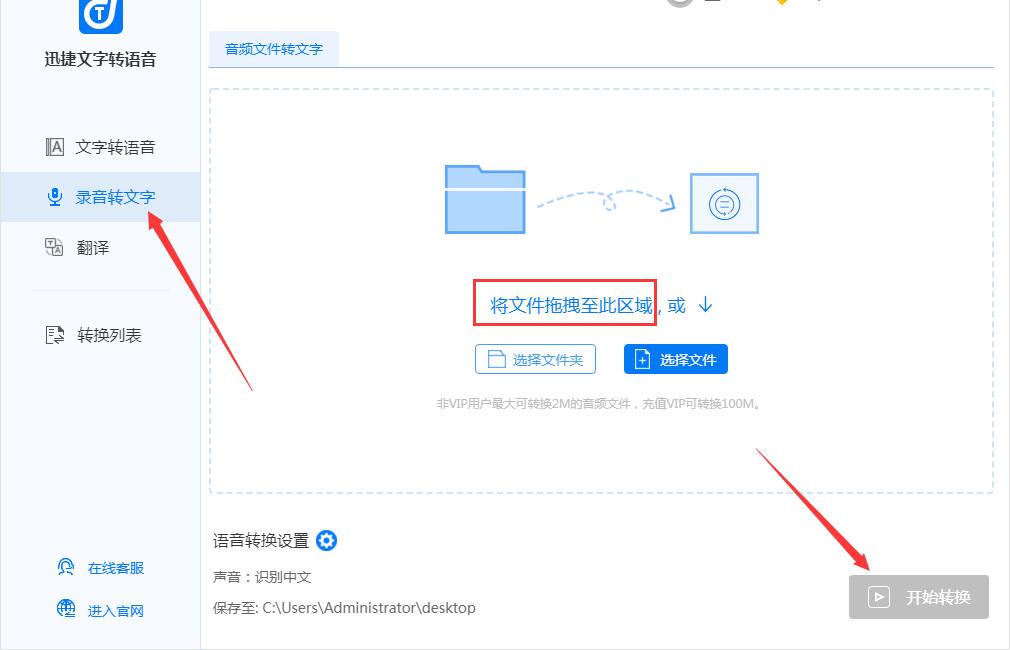Click the microphone icon next to 录音转文字

click(x=56, y=197)
